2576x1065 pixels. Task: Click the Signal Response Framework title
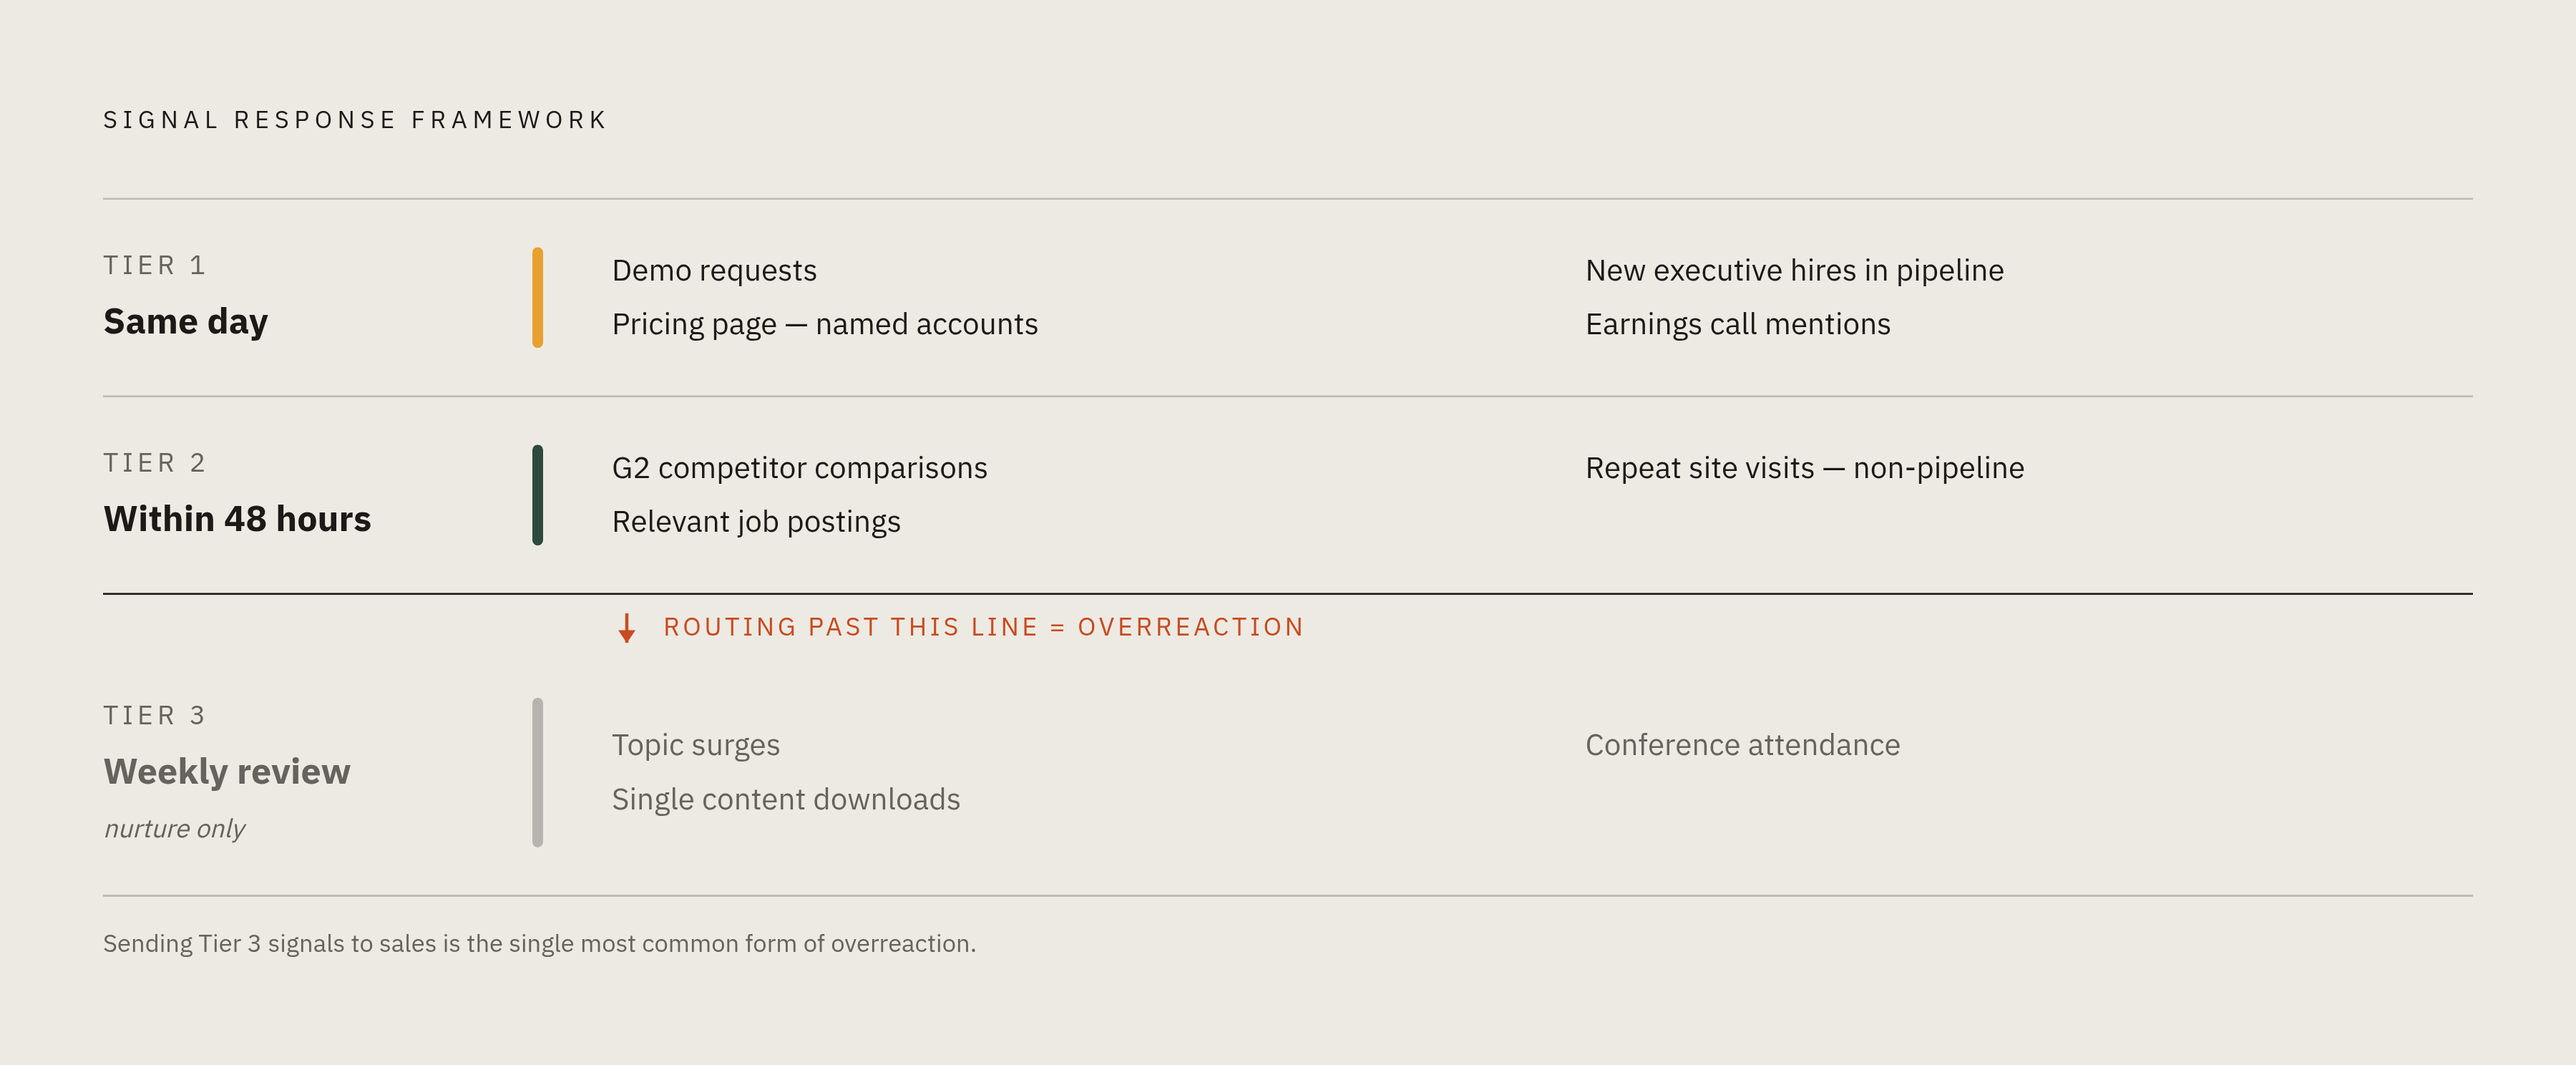point(355,120)
